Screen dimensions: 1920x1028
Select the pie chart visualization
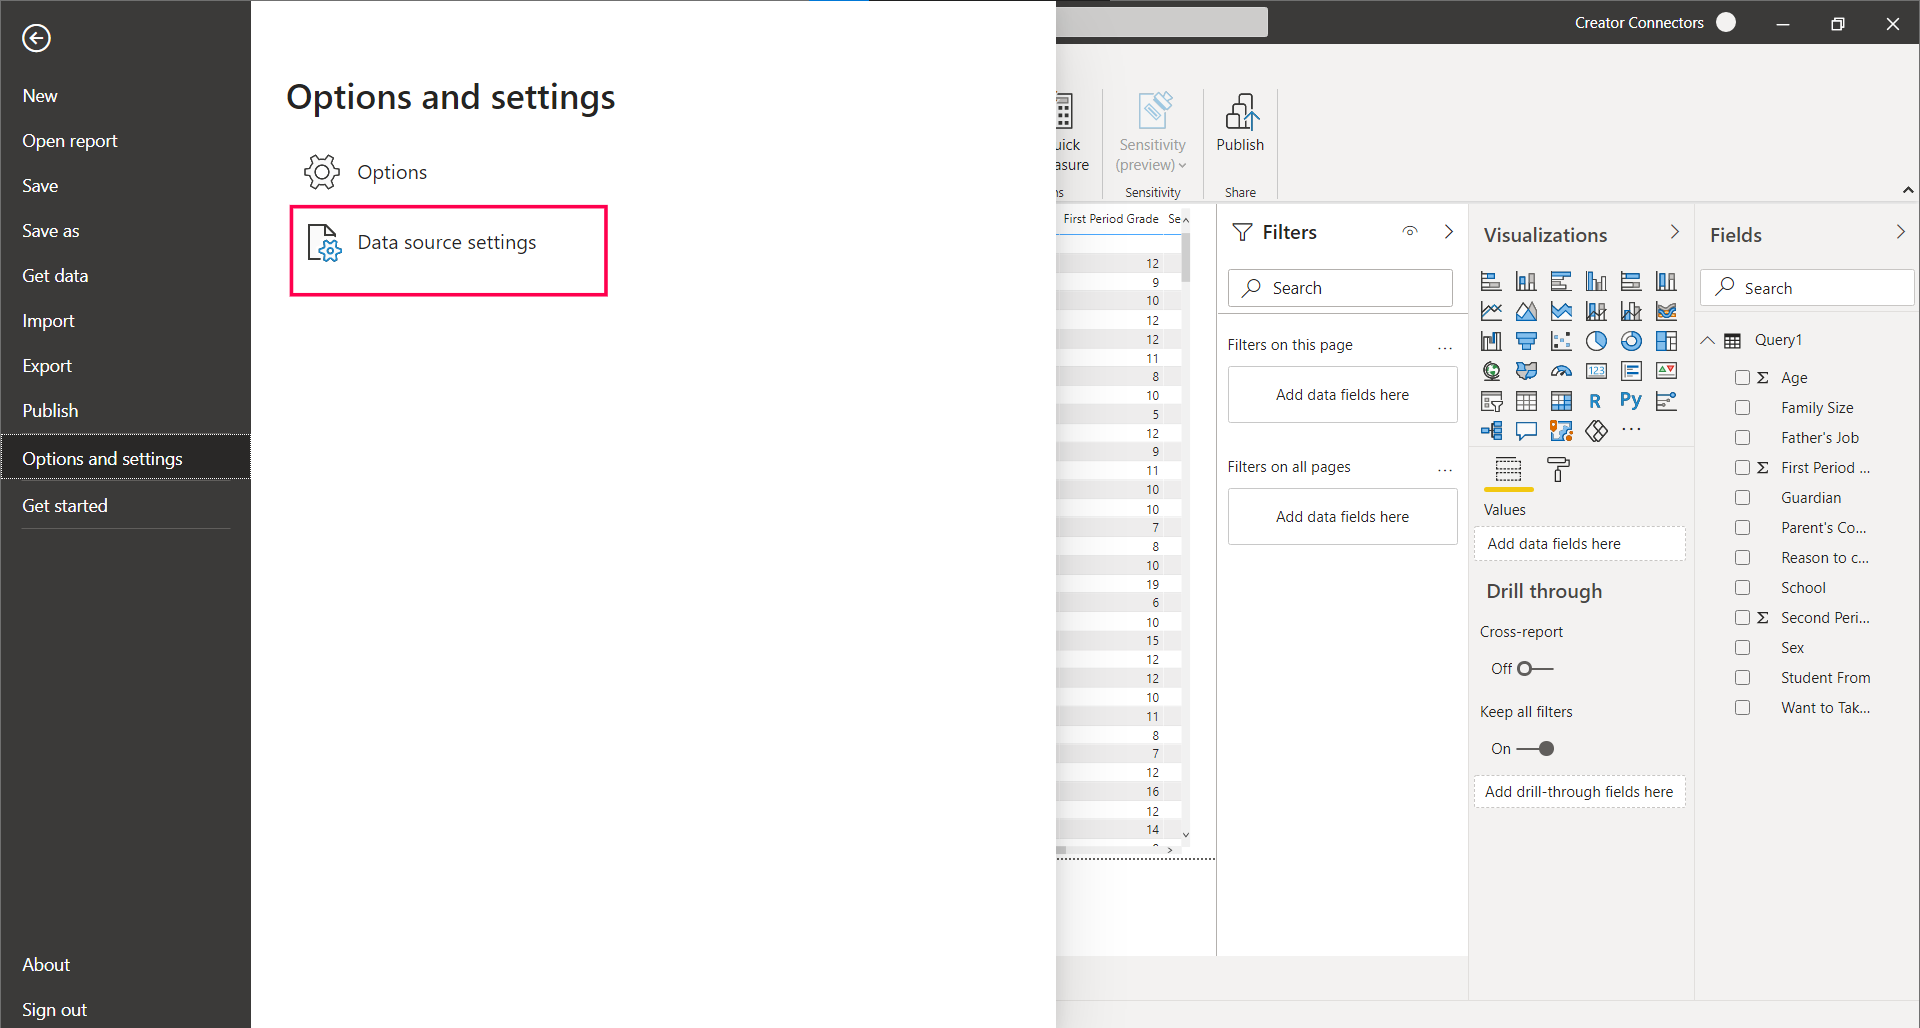tap(1596, 341)
